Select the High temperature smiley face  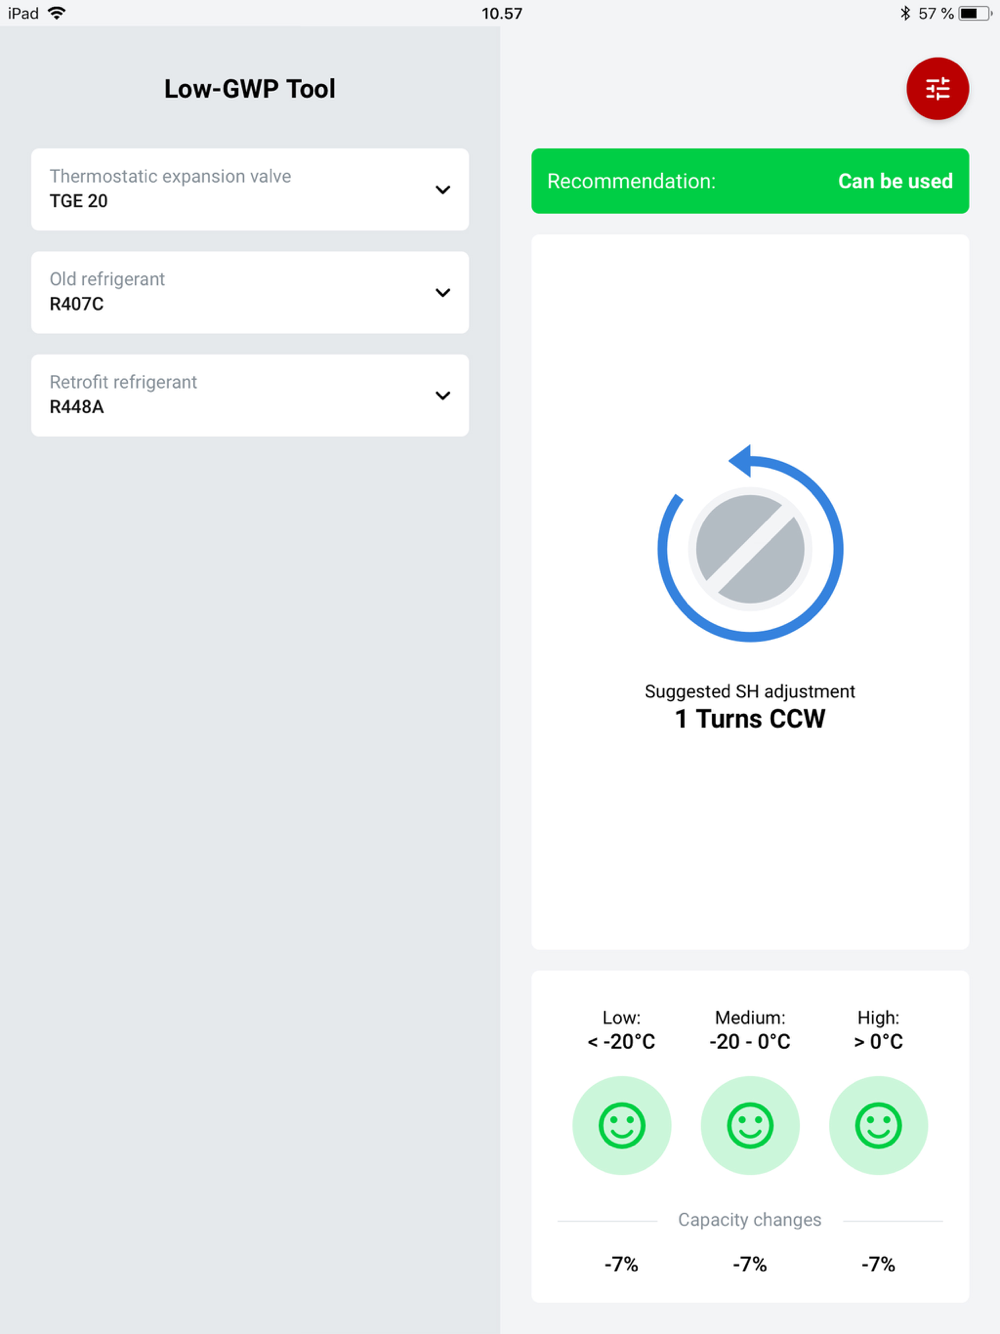pyautogui.click(x=878, y=1125)
